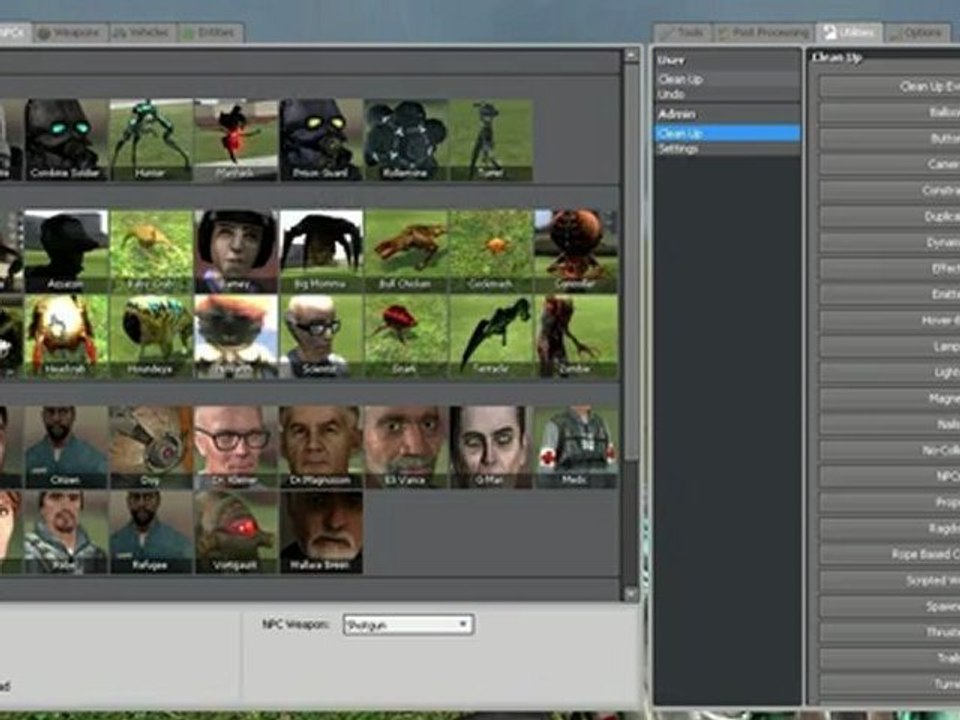This screenshot has height=720, width=960.
Task: Switch to Post Processing tab
Action: click(765, 32)
